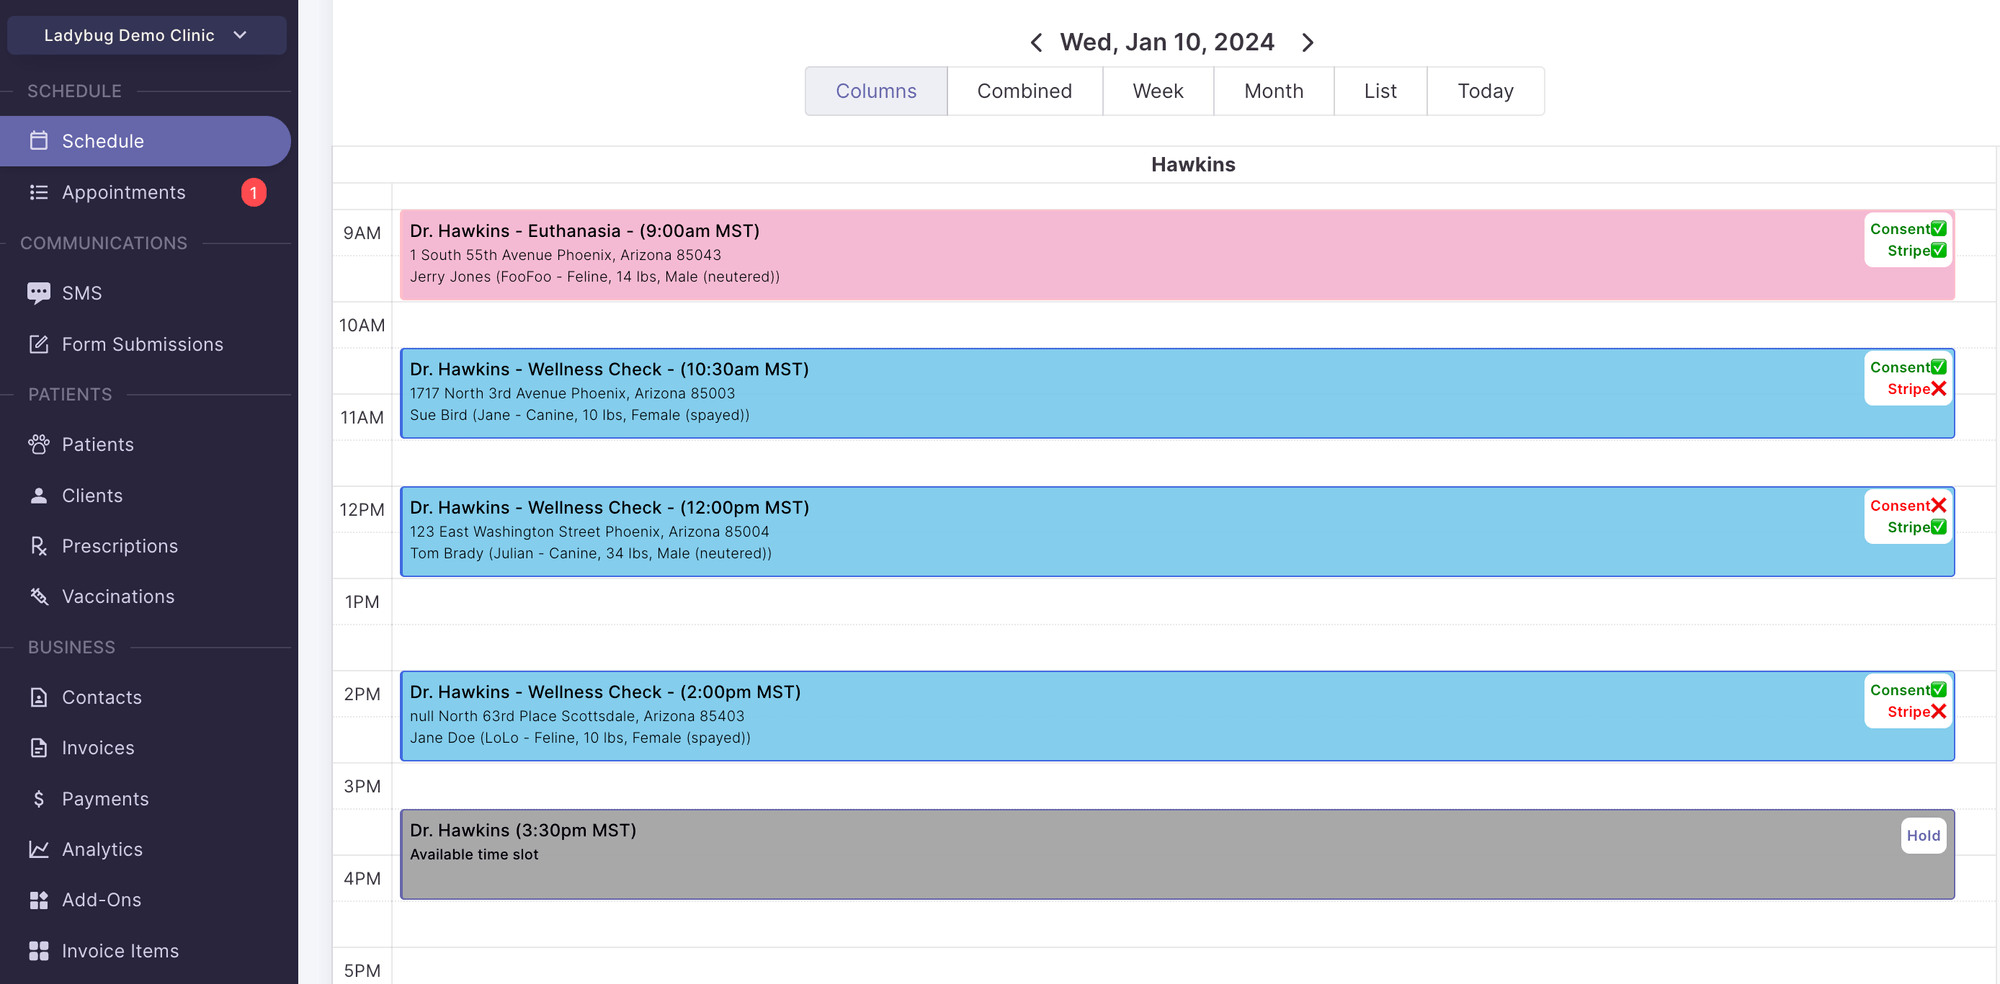Viewport: 2000px width, 984px height.
Task: Open the Payments dollar icon
Action: 39,798
